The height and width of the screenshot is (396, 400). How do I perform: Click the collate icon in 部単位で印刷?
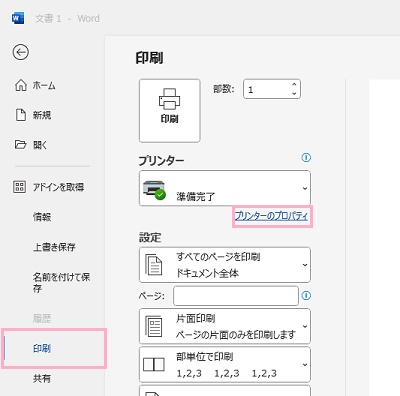(154, 365)
